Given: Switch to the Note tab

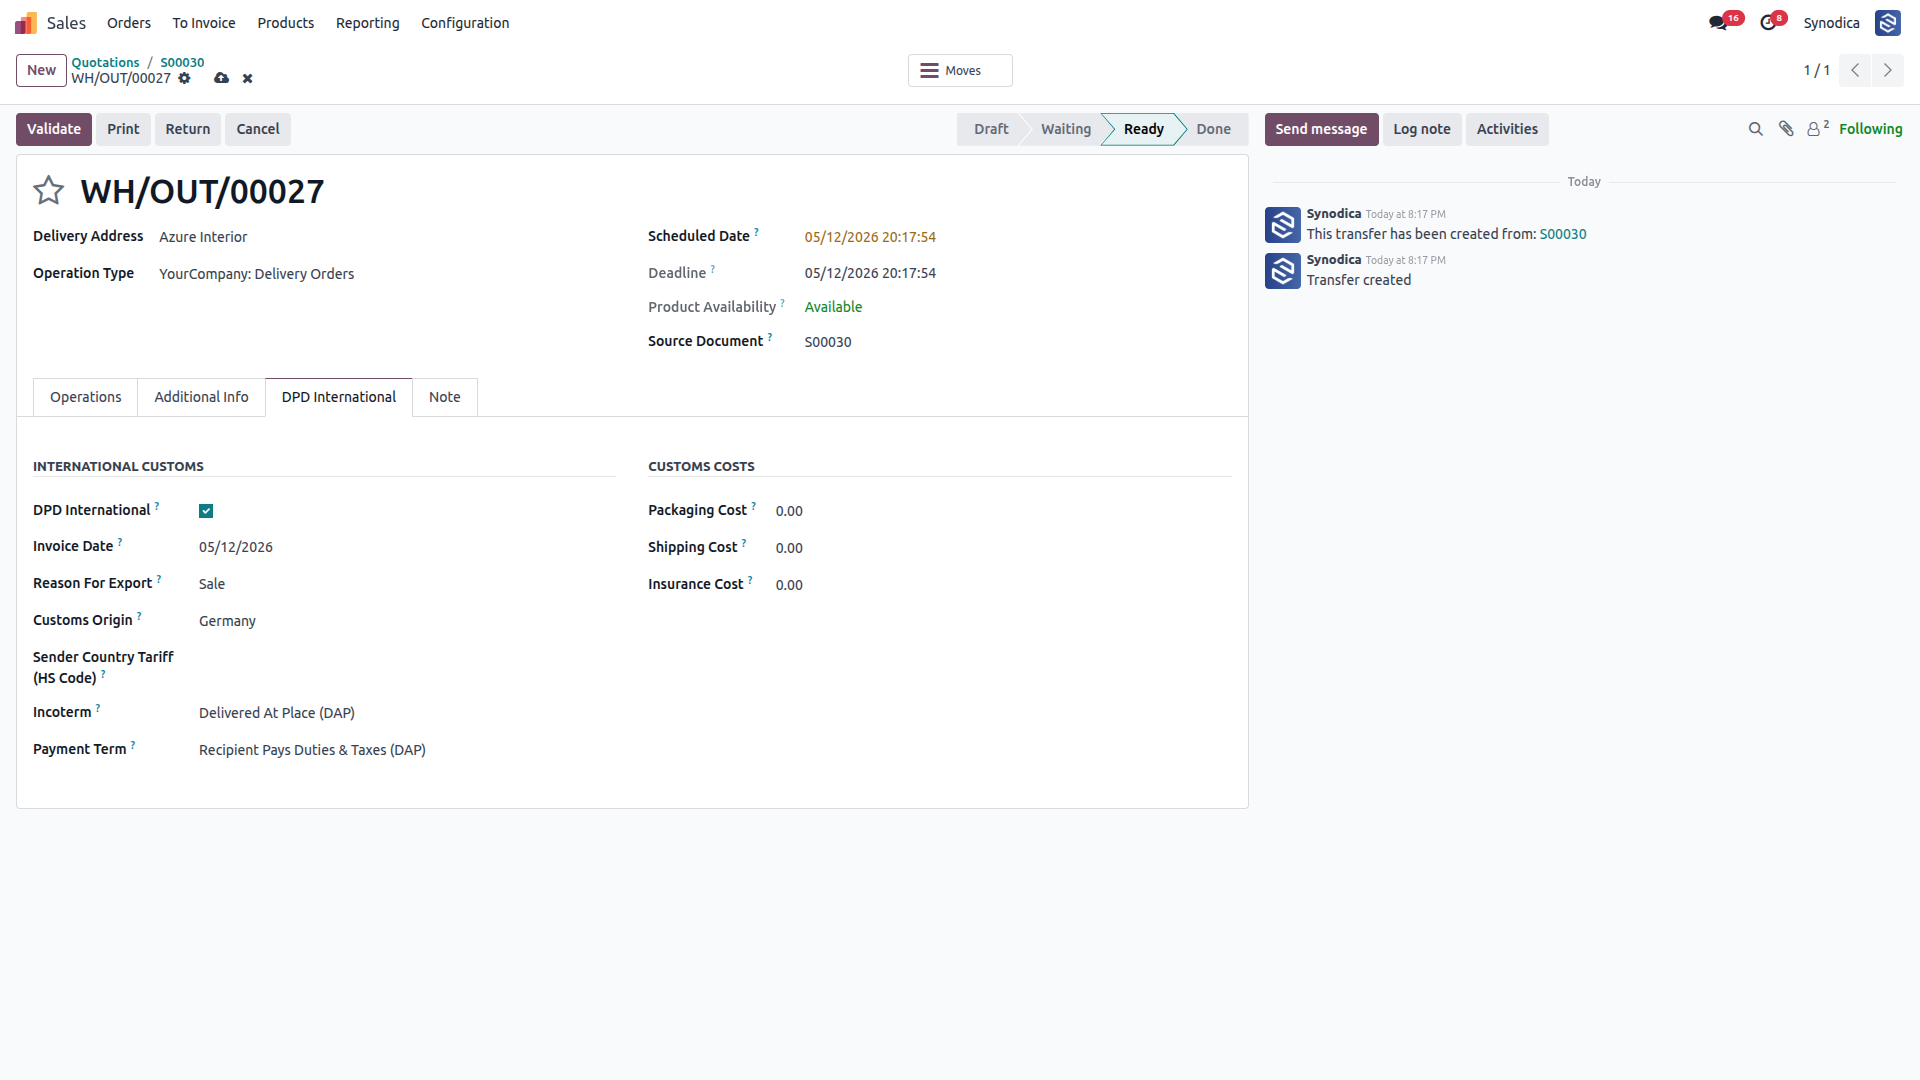Looking at the screenshot, I should click(x=445, y=397).
